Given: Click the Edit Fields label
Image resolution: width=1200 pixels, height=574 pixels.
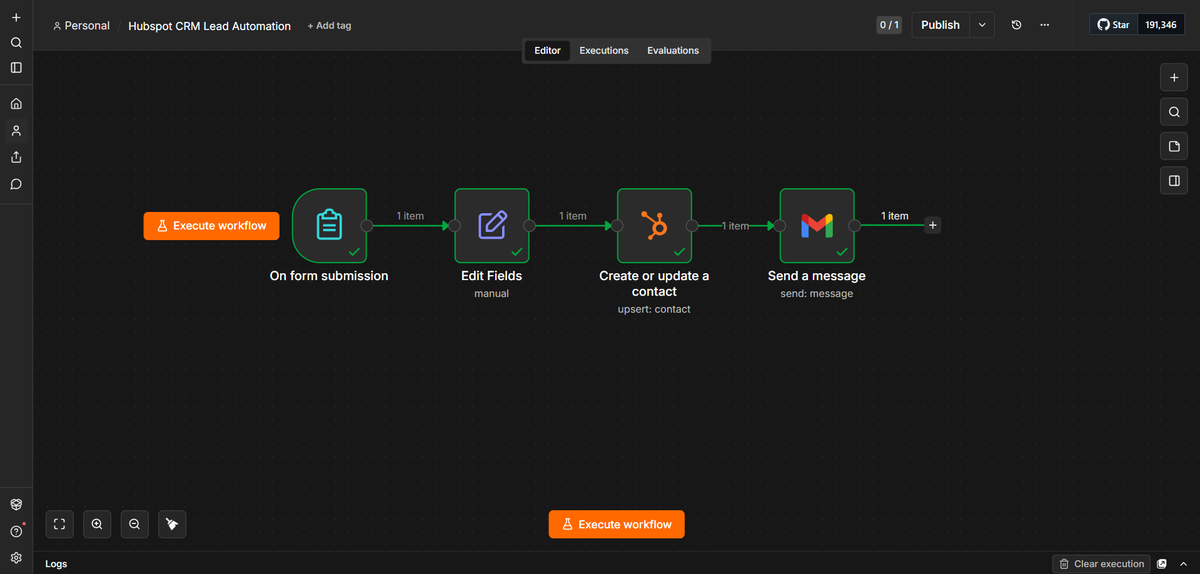Looking at the screenshot, I should point(491,276).
